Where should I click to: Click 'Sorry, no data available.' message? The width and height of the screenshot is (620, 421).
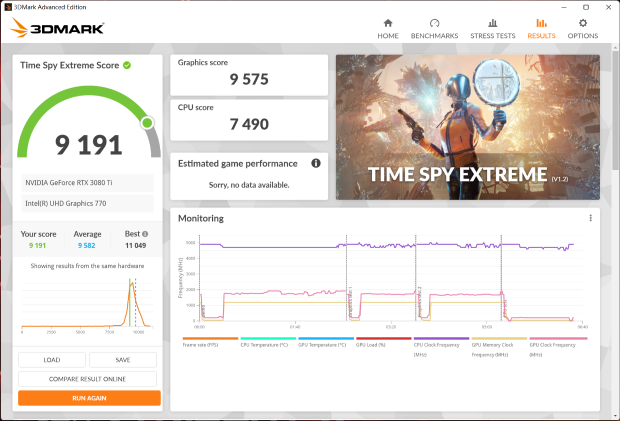(249, 185)
